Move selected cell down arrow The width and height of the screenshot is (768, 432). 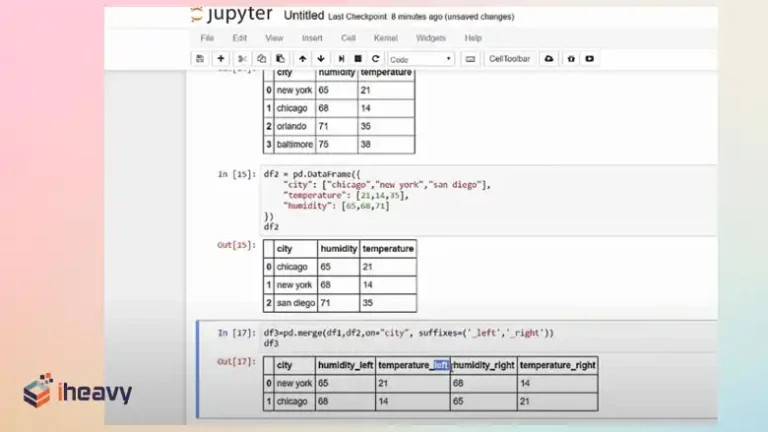[x=320, y=59]
